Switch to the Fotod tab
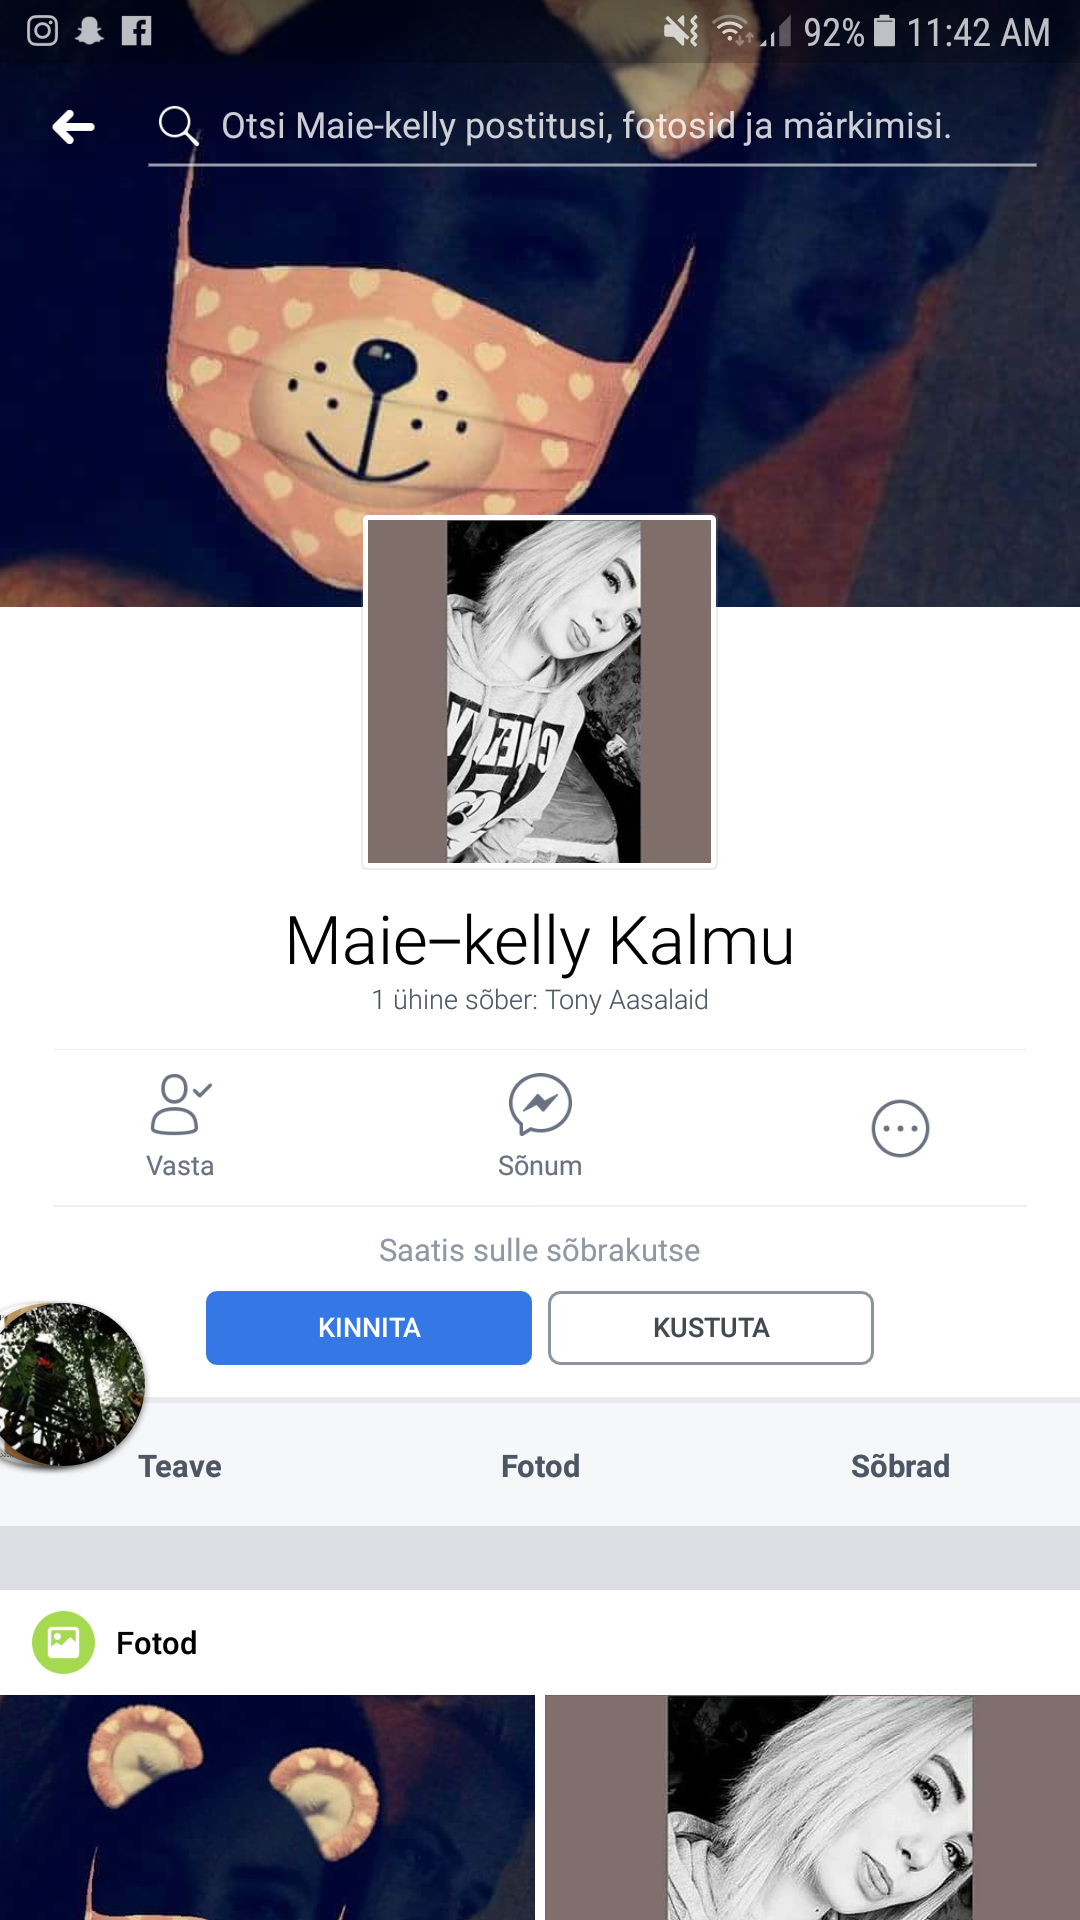 (540, 1466)
